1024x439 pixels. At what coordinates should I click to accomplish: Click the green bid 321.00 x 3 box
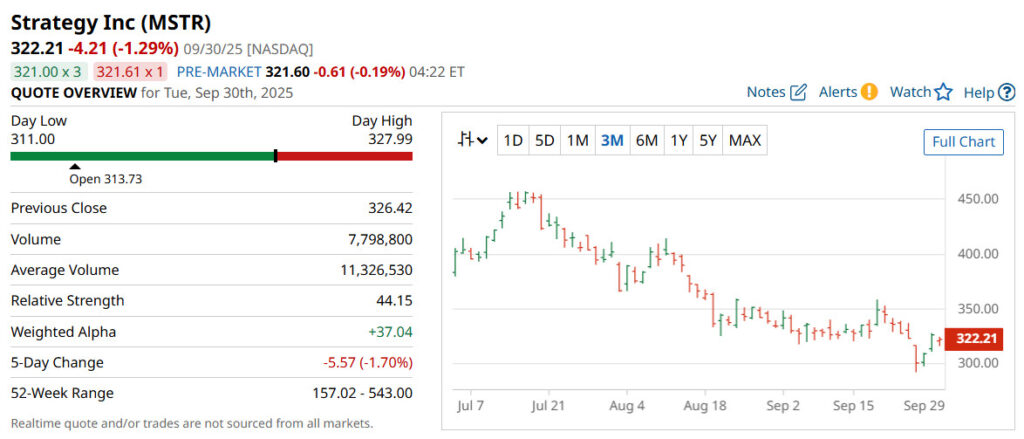click(x=48, y=72)
